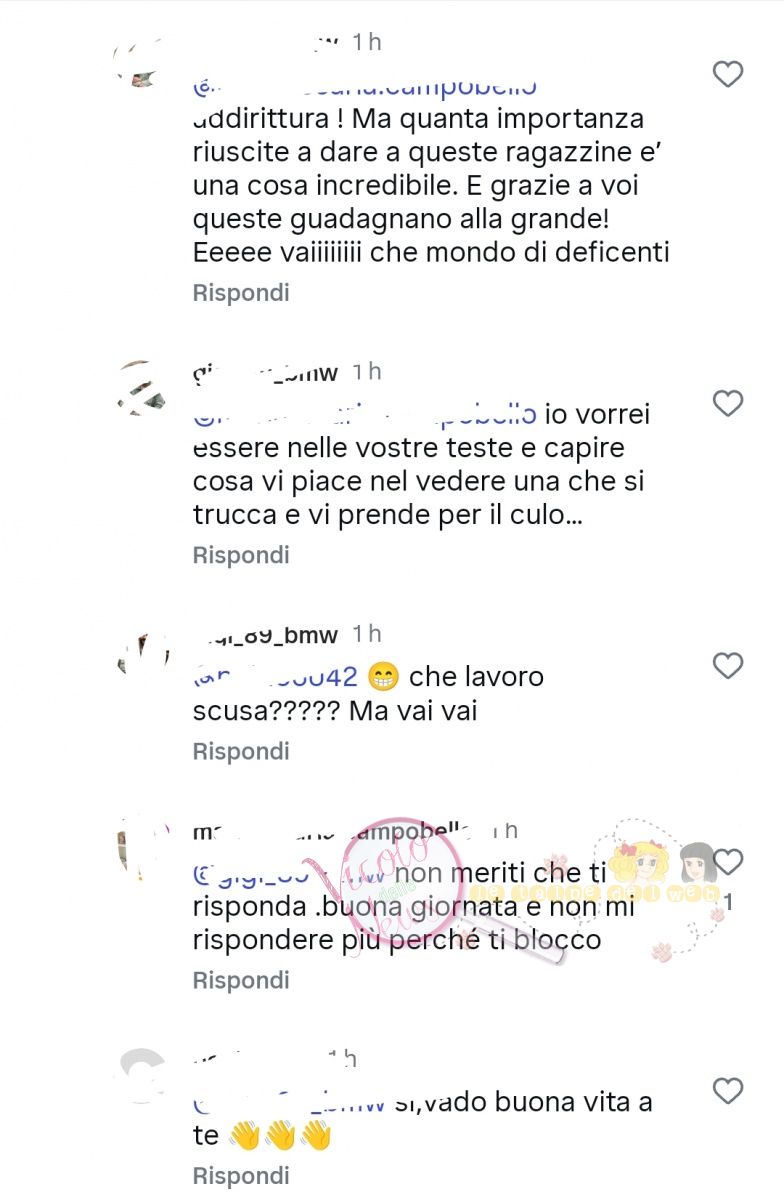Tap Rispondi under the clapping hands comment
Viewport: 784px width, 1200px height.
[241, 1175]
